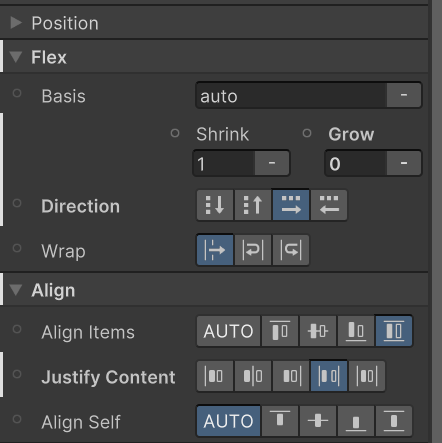The height and width of the screenshot is (443, 442).
Task: Set Align Items to center icon
Action: coord(318,331)
